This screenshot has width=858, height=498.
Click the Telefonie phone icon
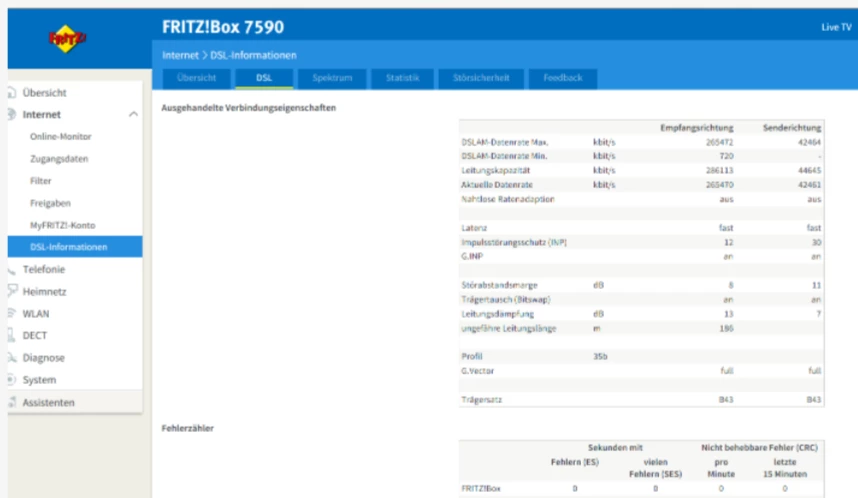tap(11, 269)
